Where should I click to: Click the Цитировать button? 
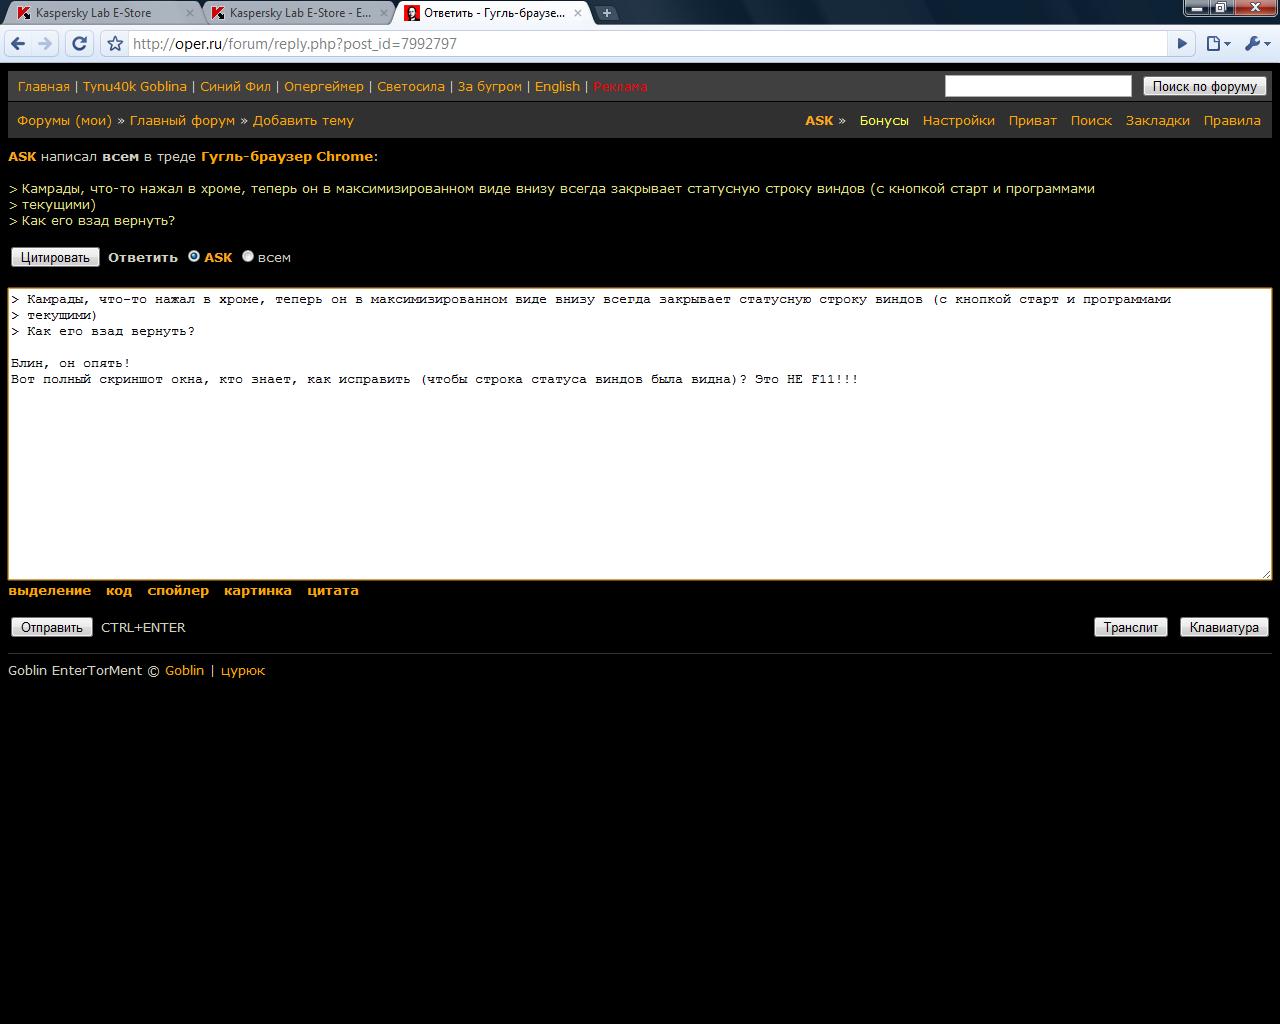56,257
